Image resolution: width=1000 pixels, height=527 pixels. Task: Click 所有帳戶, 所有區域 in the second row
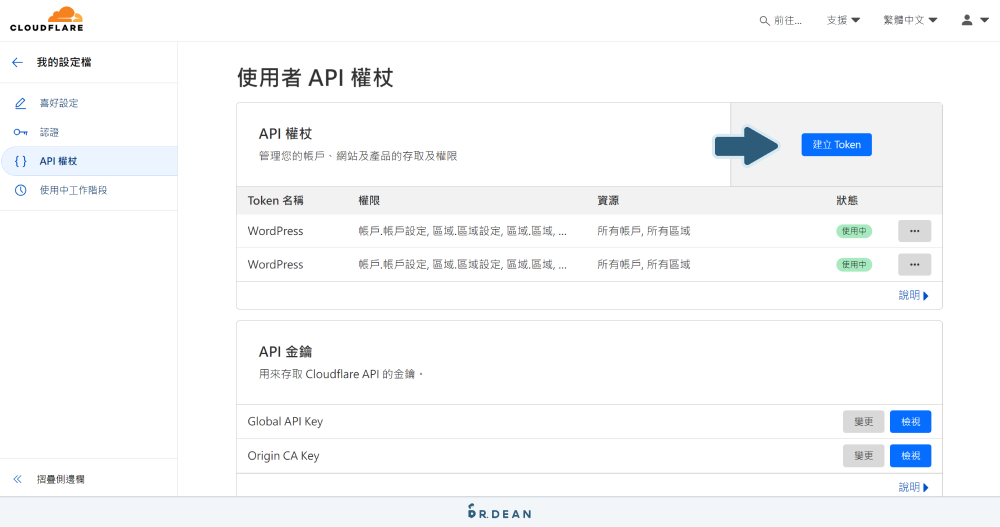pos(643,264)
